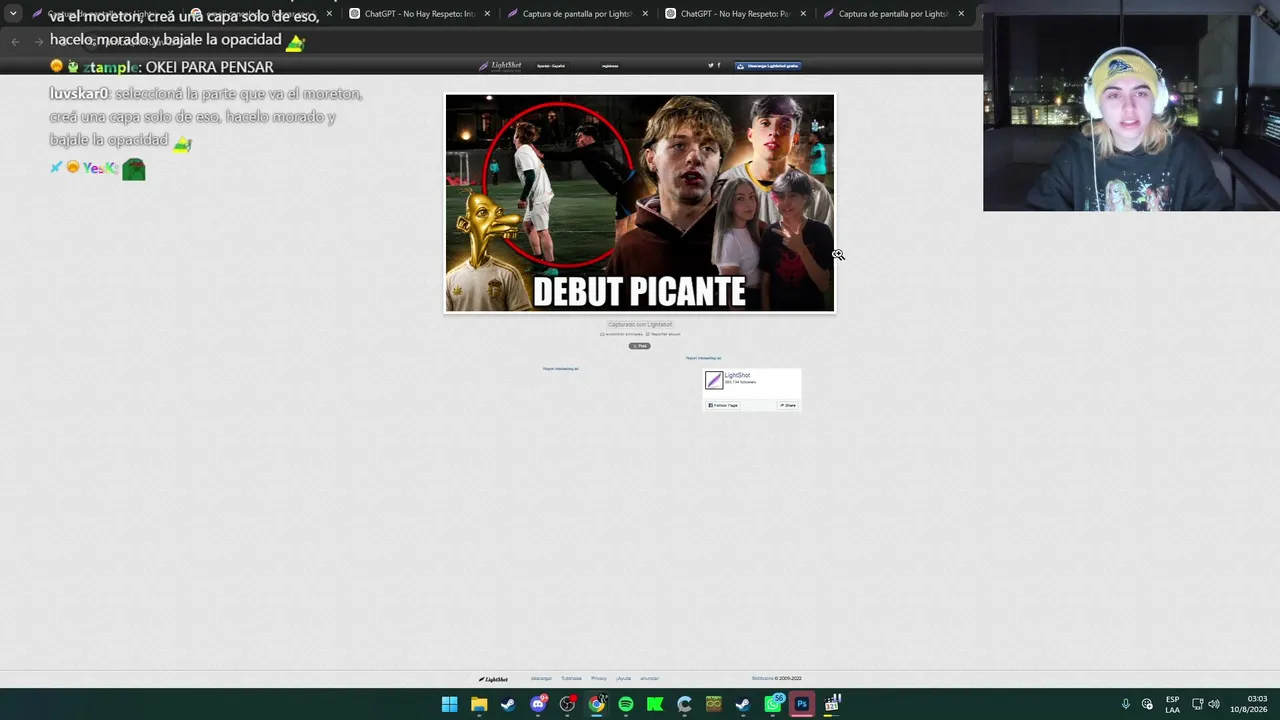Click the blue Descargar Lightshot gratis button
Screen dimensions: 1280x720
768,66
